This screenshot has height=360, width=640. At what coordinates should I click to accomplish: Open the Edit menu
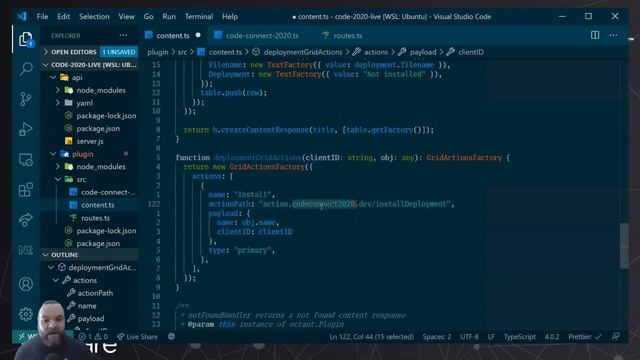pos(63,16)
